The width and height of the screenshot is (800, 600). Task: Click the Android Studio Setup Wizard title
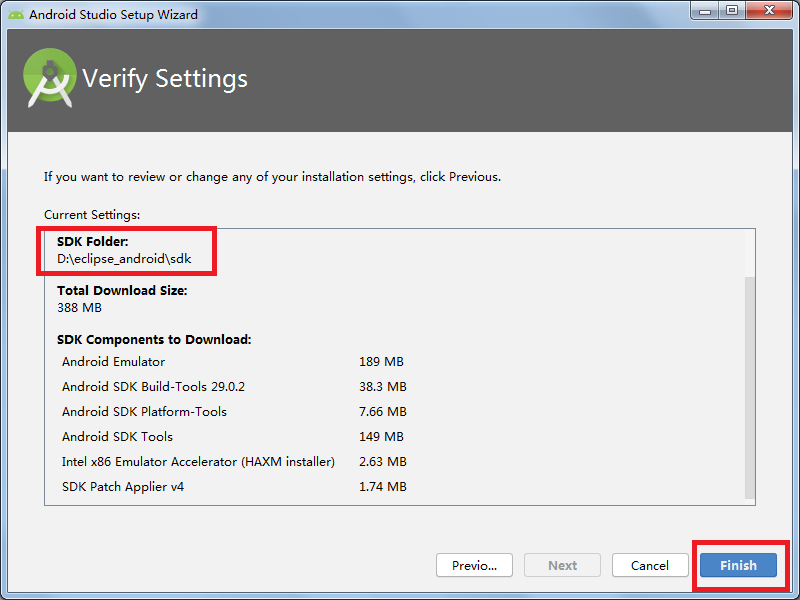pos(113,14)
